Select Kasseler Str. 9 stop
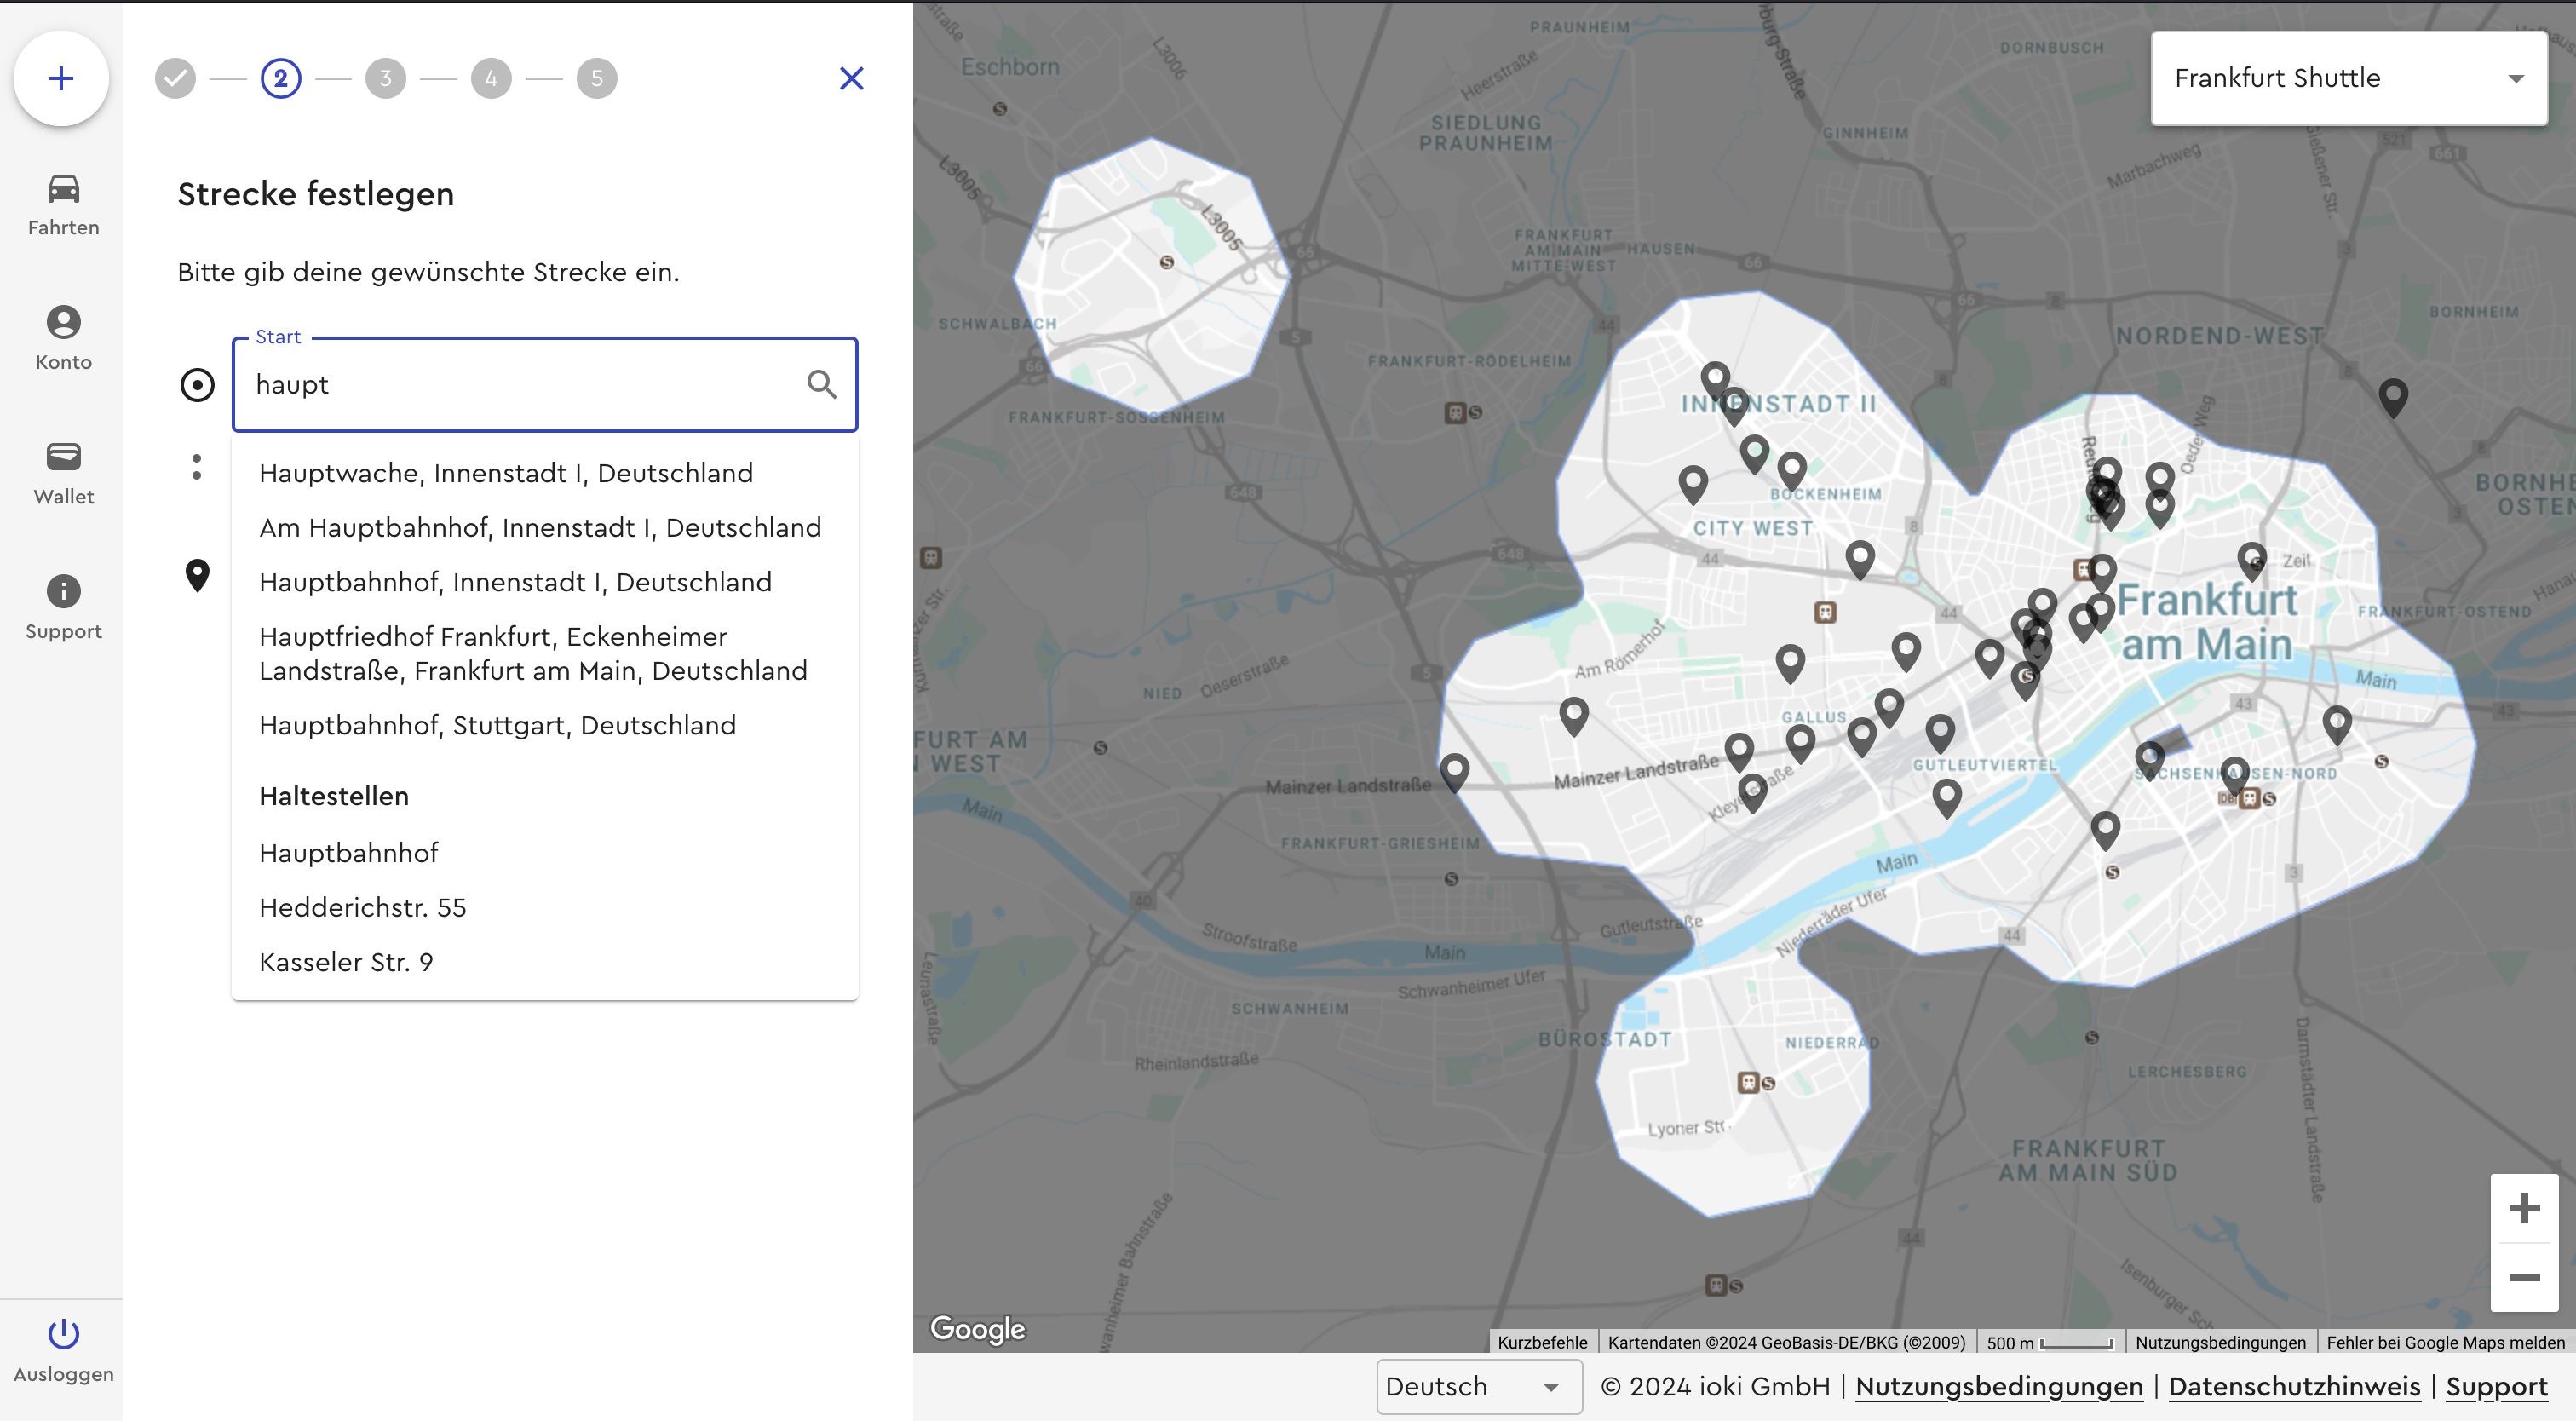The height and width of the screenshot is (1421, 2576). (x=545, y=962)
